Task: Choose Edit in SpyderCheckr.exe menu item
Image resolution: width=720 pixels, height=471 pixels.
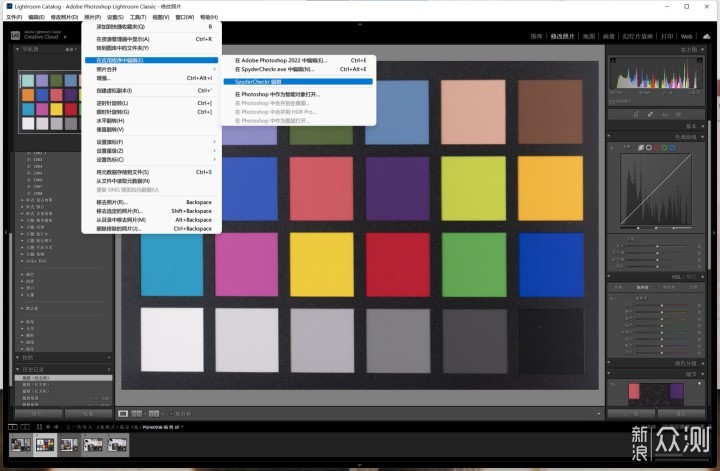Action: (x=298, y=69)
